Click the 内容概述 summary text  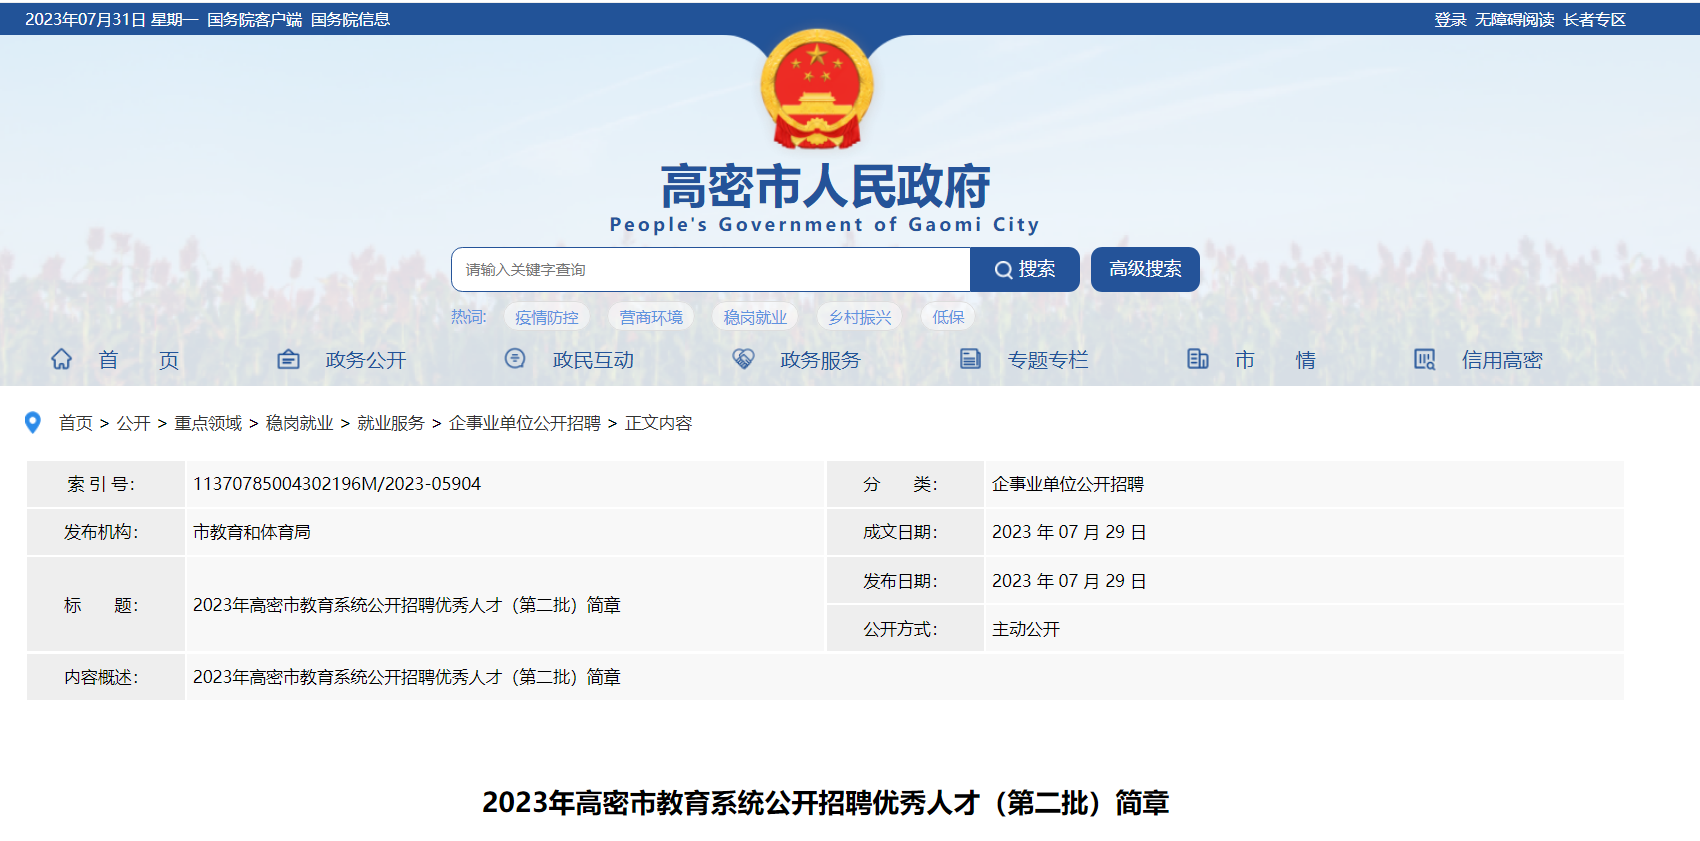(407, 677)
